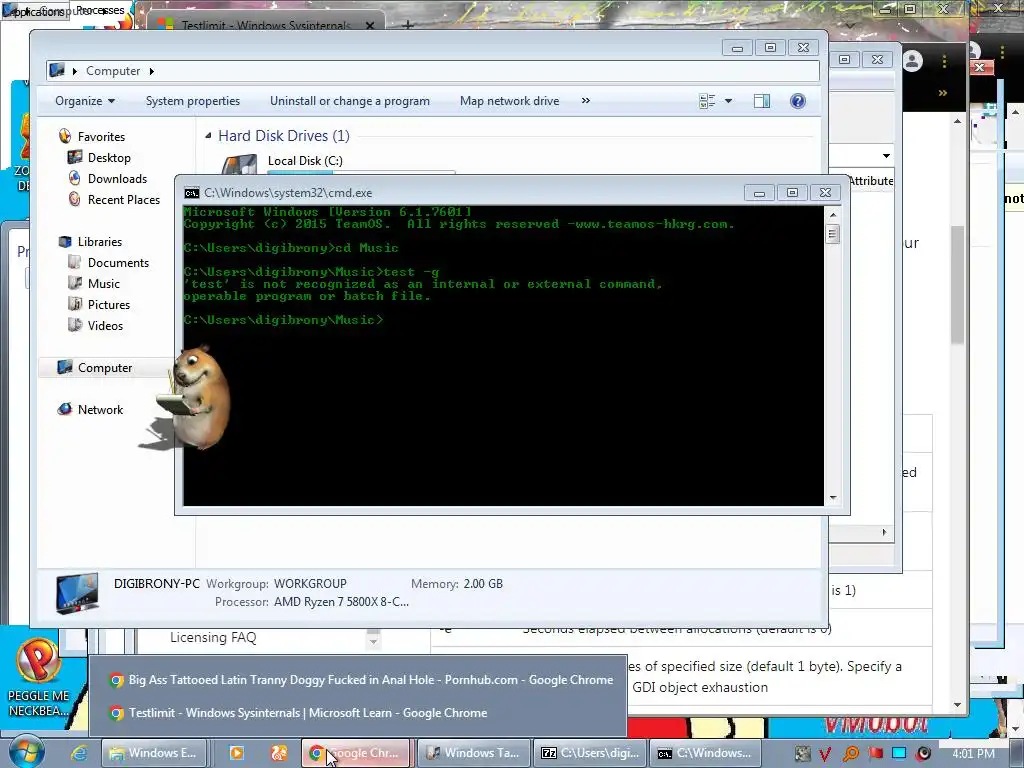The width and height of the screenshot is (1024, 768).
Task: Click the Computer breadcrumb in address bar
Action: click(113, 71)
